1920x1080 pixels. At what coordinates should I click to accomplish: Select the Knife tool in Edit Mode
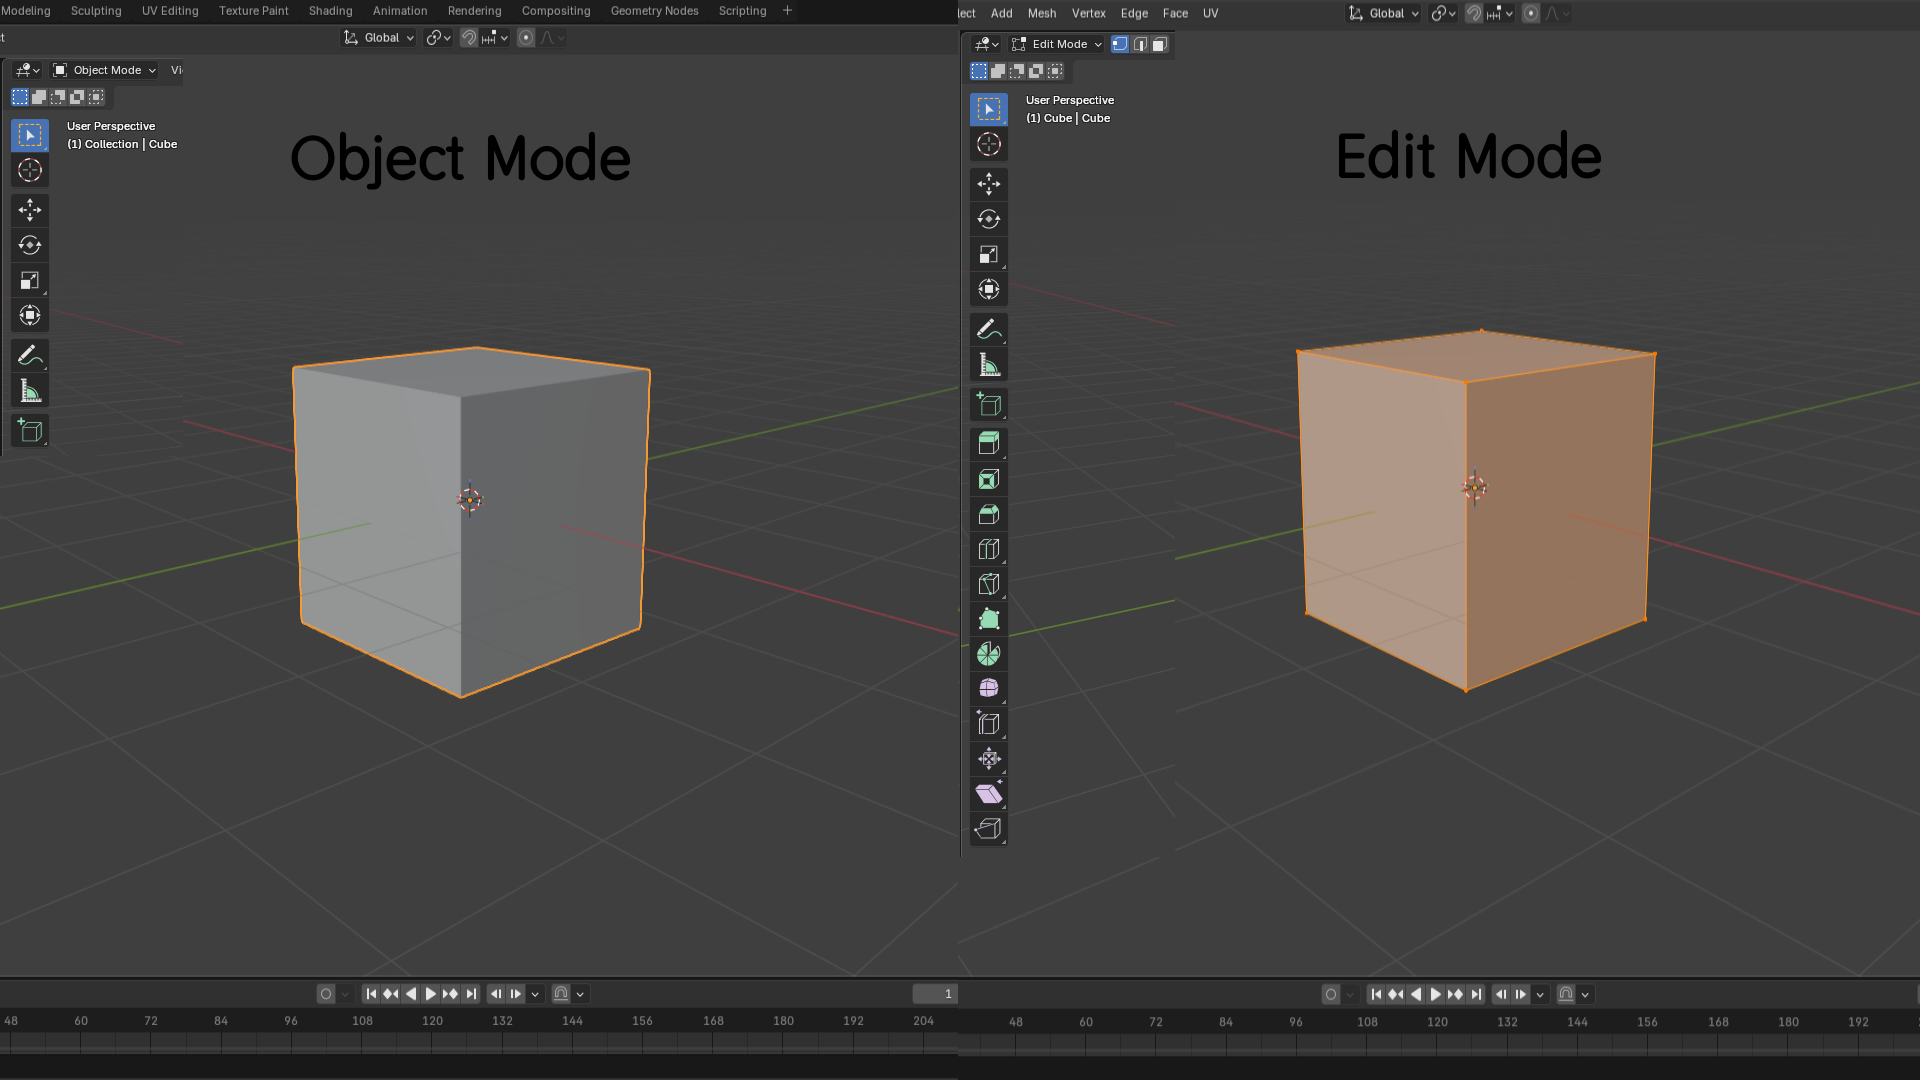click(988, 584)
